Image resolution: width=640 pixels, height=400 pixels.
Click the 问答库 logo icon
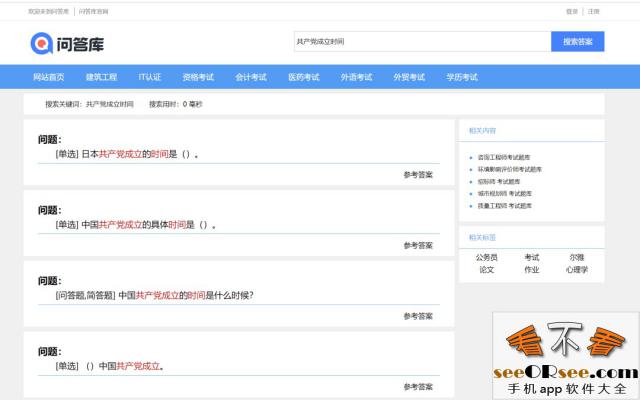tap(43, 43)
